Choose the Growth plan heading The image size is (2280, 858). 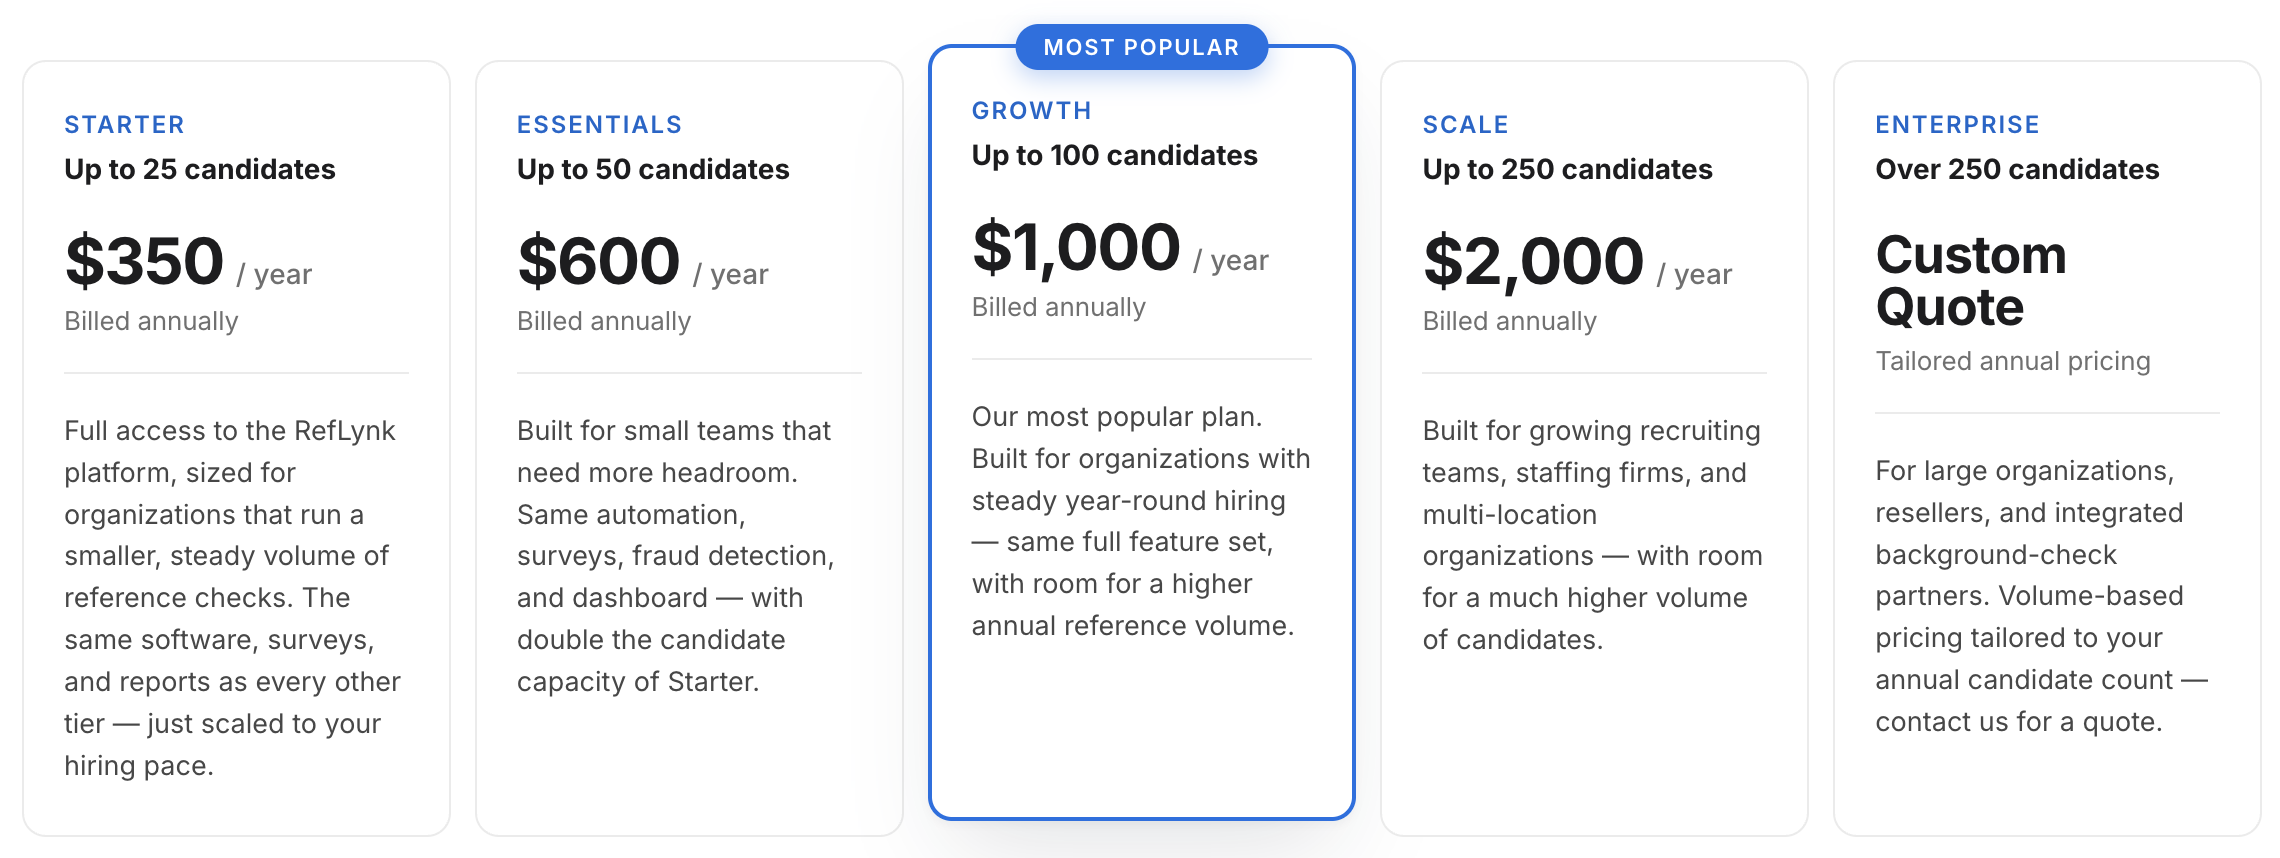(1031, 111)
